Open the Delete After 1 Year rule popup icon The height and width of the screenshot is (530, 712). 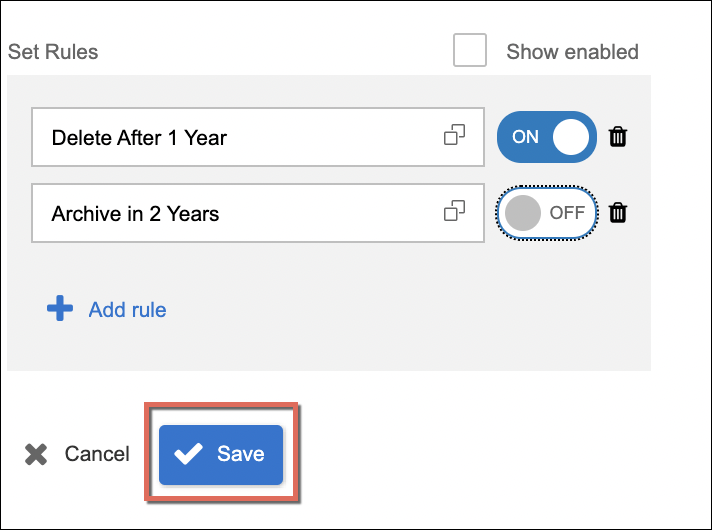tap(455, 135)
